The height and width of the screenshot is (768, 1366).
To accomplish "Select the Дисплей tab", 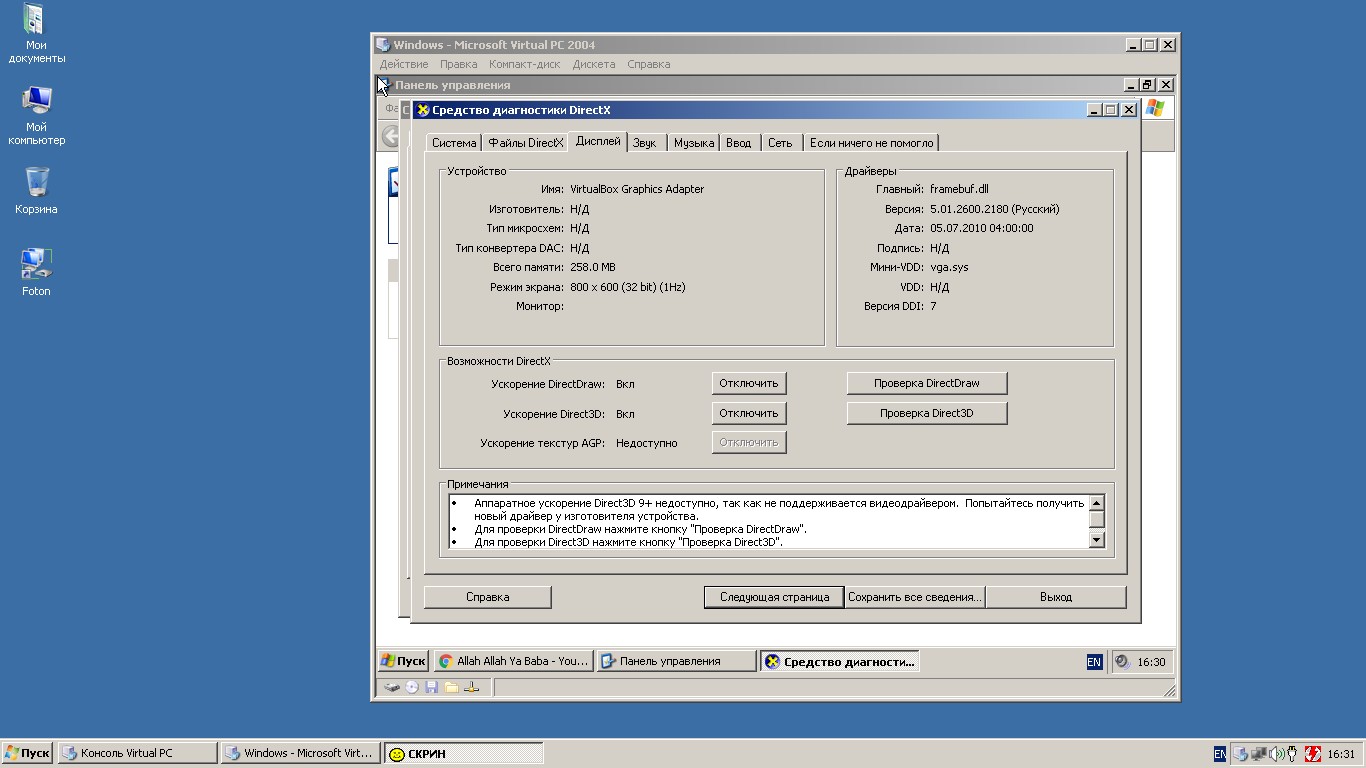I will pos(598,142).
